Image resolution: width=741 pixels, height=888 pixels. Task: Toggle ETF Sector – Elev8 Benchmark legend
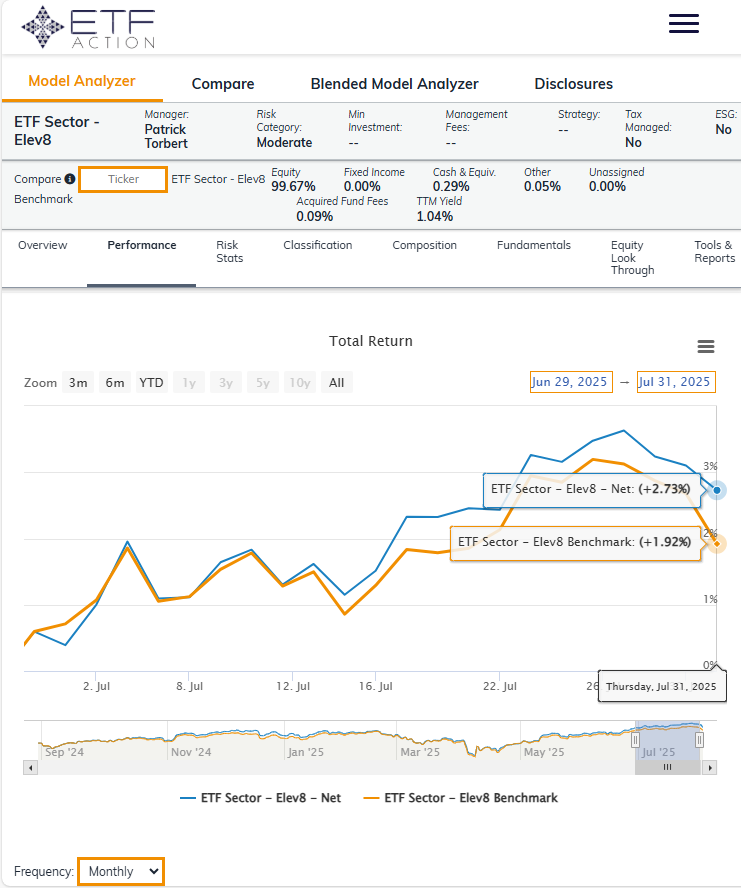point(460,798)
